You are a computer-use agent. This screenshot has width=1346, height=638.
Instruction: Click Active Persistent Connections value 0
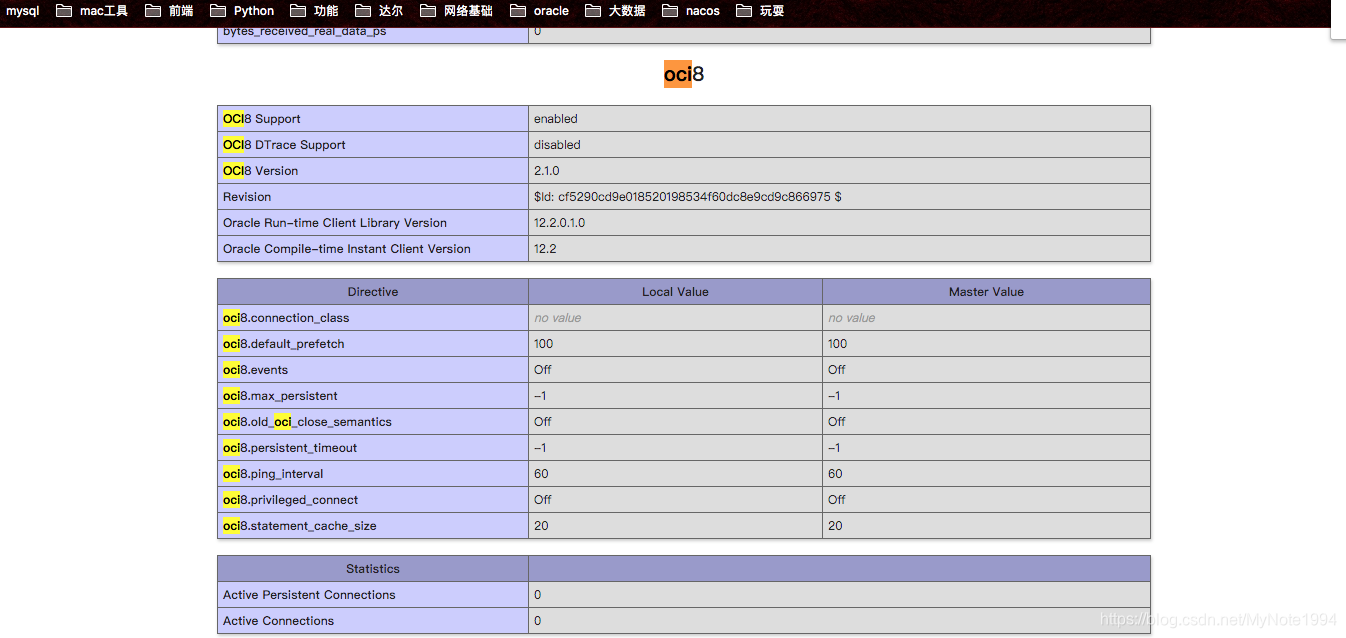[538, 595]
